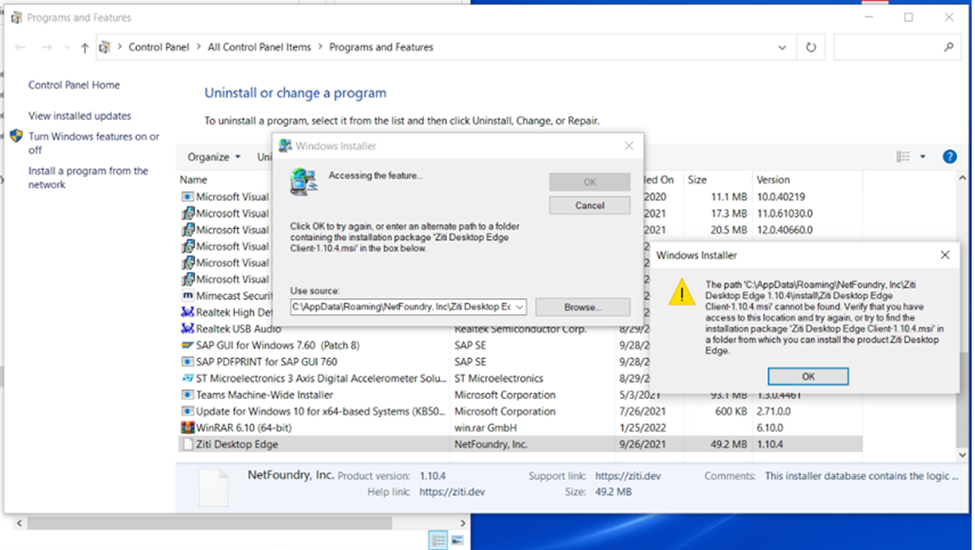Image resolution: width=975 pixels, height=550 pixels.
Task: Open Install a program from the network
Action: pos(88,178)
